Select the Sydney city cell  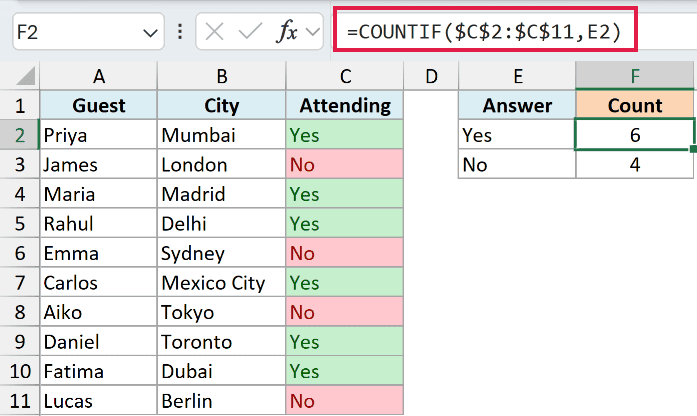(x=221, y=253)
